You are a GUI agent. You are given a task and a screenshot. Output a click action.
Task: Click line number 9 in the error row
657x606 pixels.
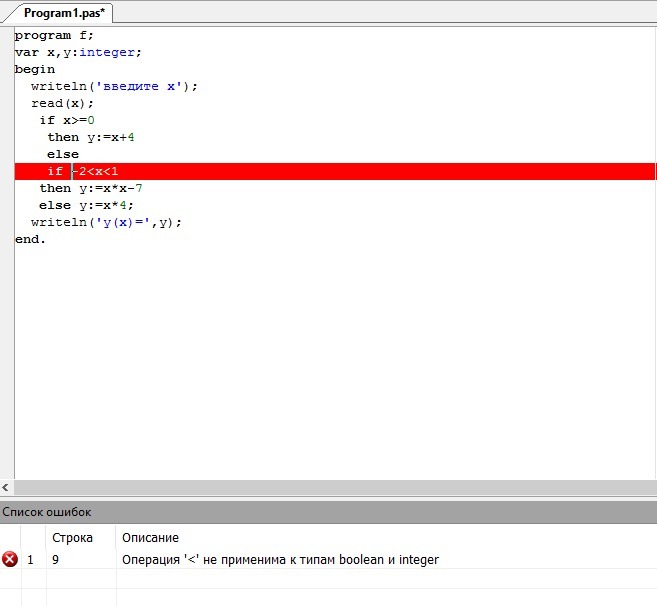(x=55, y=560)
